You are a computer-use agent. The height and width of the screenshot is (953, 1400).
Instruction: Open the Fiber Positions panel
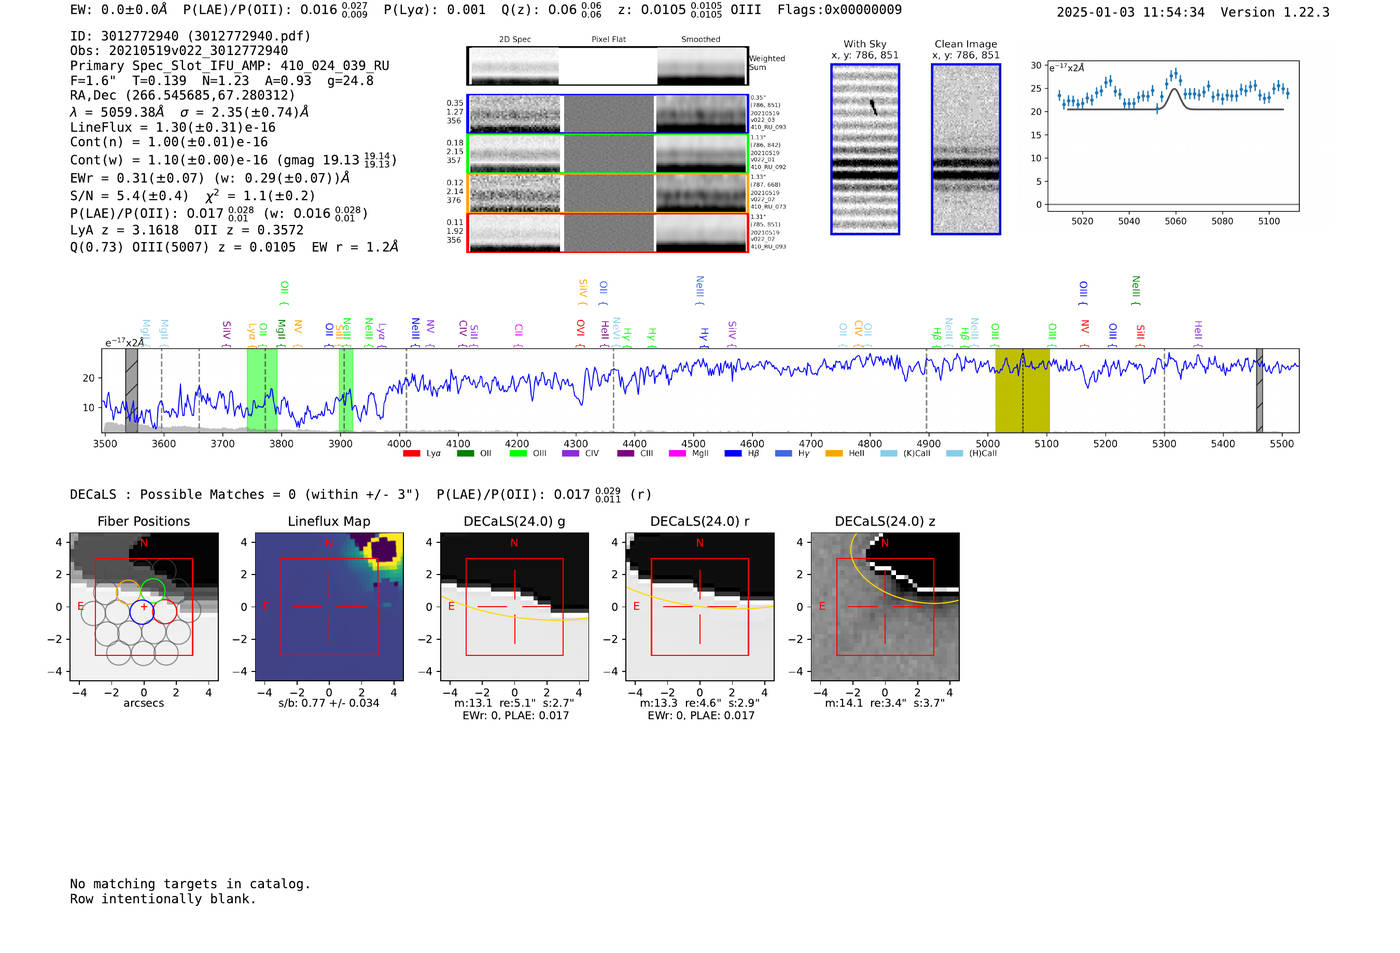[144, 607]
